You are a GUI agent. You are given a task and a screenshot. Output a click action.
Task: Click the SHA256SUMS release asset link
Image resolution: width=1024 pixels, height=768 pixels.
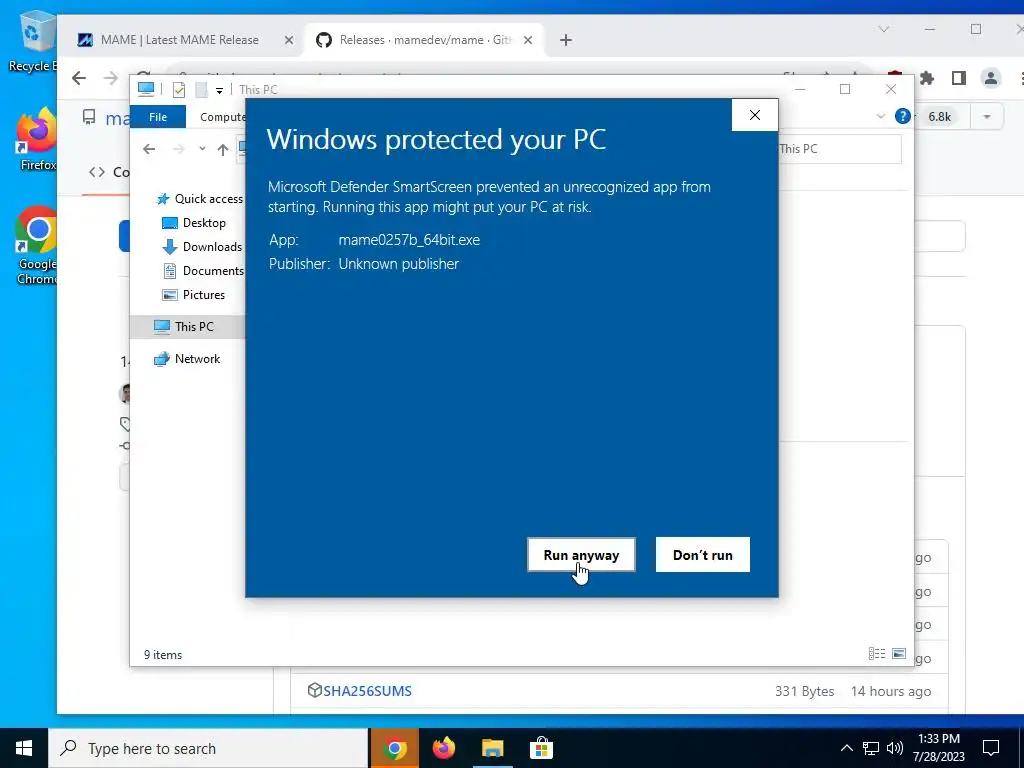click(x=367, y=691)
